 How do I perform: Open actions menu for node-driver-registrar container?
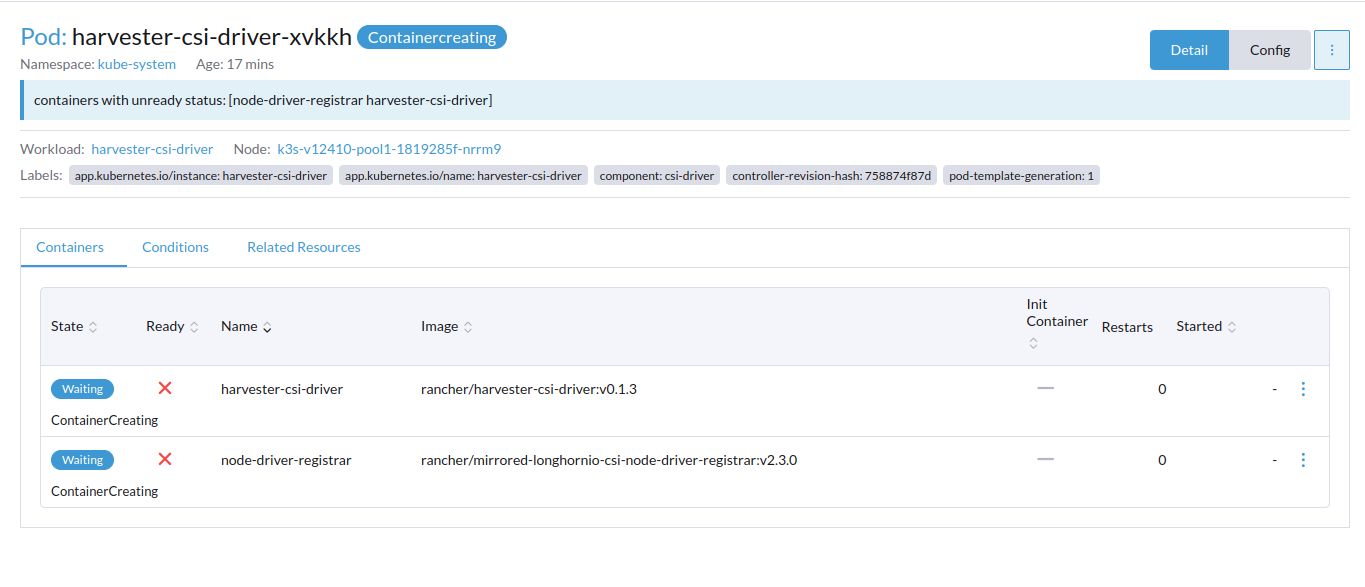pos(1303,459)
